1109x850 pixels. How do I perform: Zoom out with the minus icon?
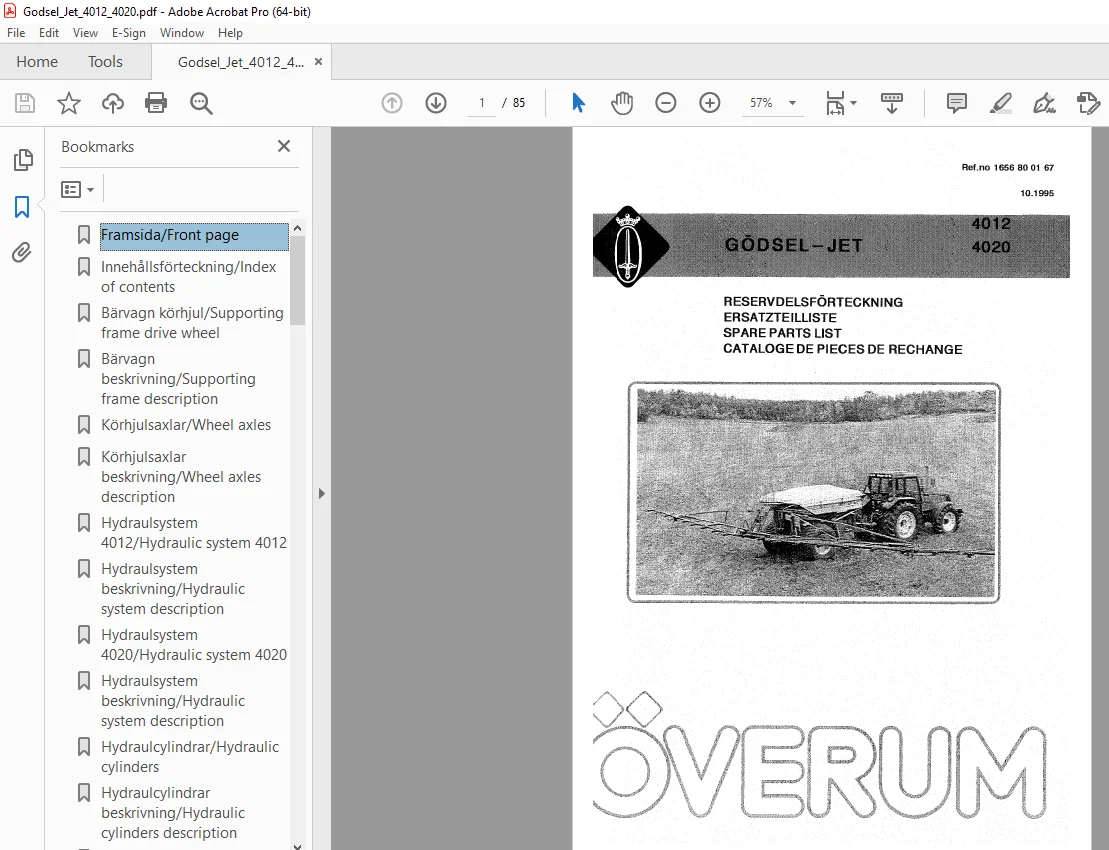coord(666,103)
